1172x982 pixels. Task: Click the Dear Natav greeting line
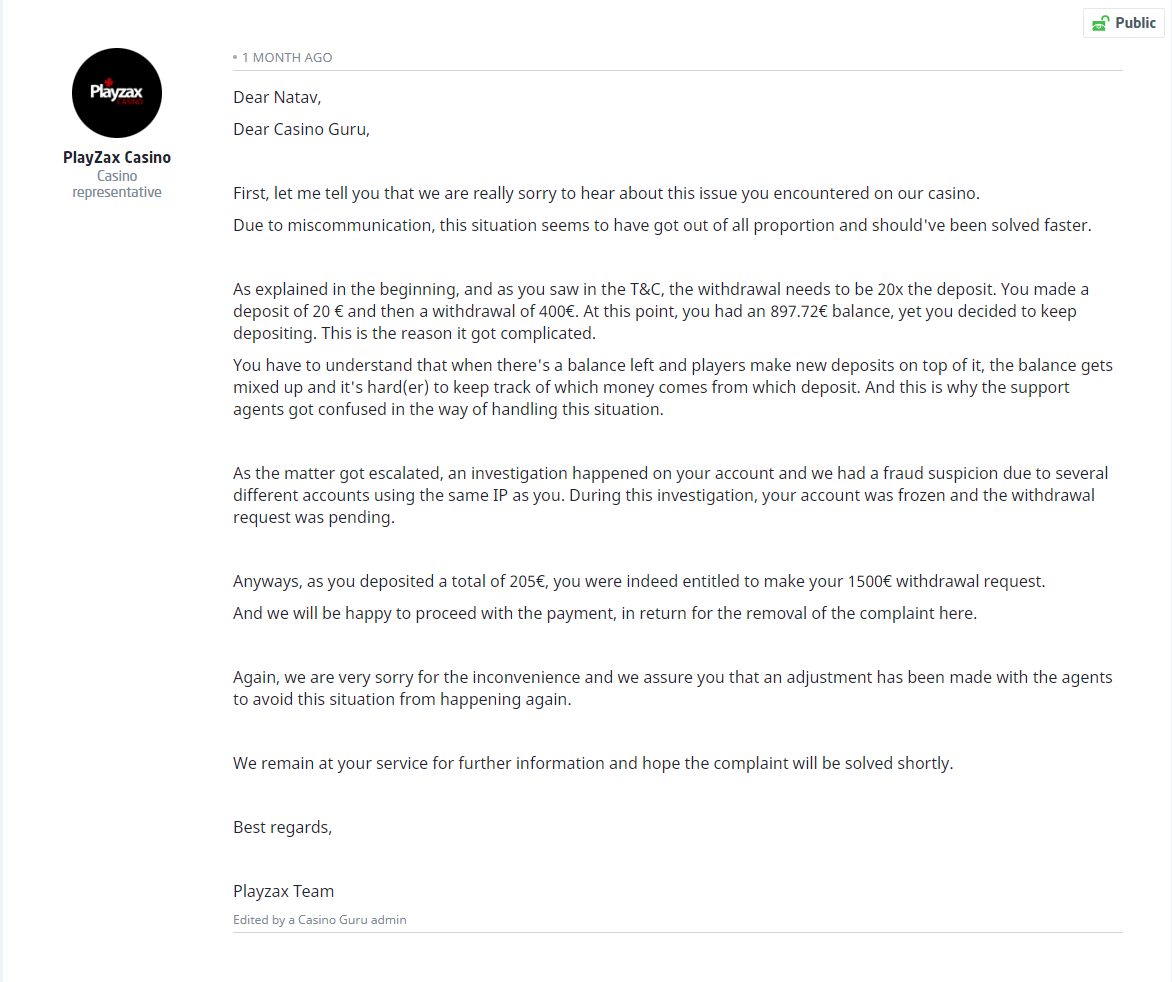277,97
